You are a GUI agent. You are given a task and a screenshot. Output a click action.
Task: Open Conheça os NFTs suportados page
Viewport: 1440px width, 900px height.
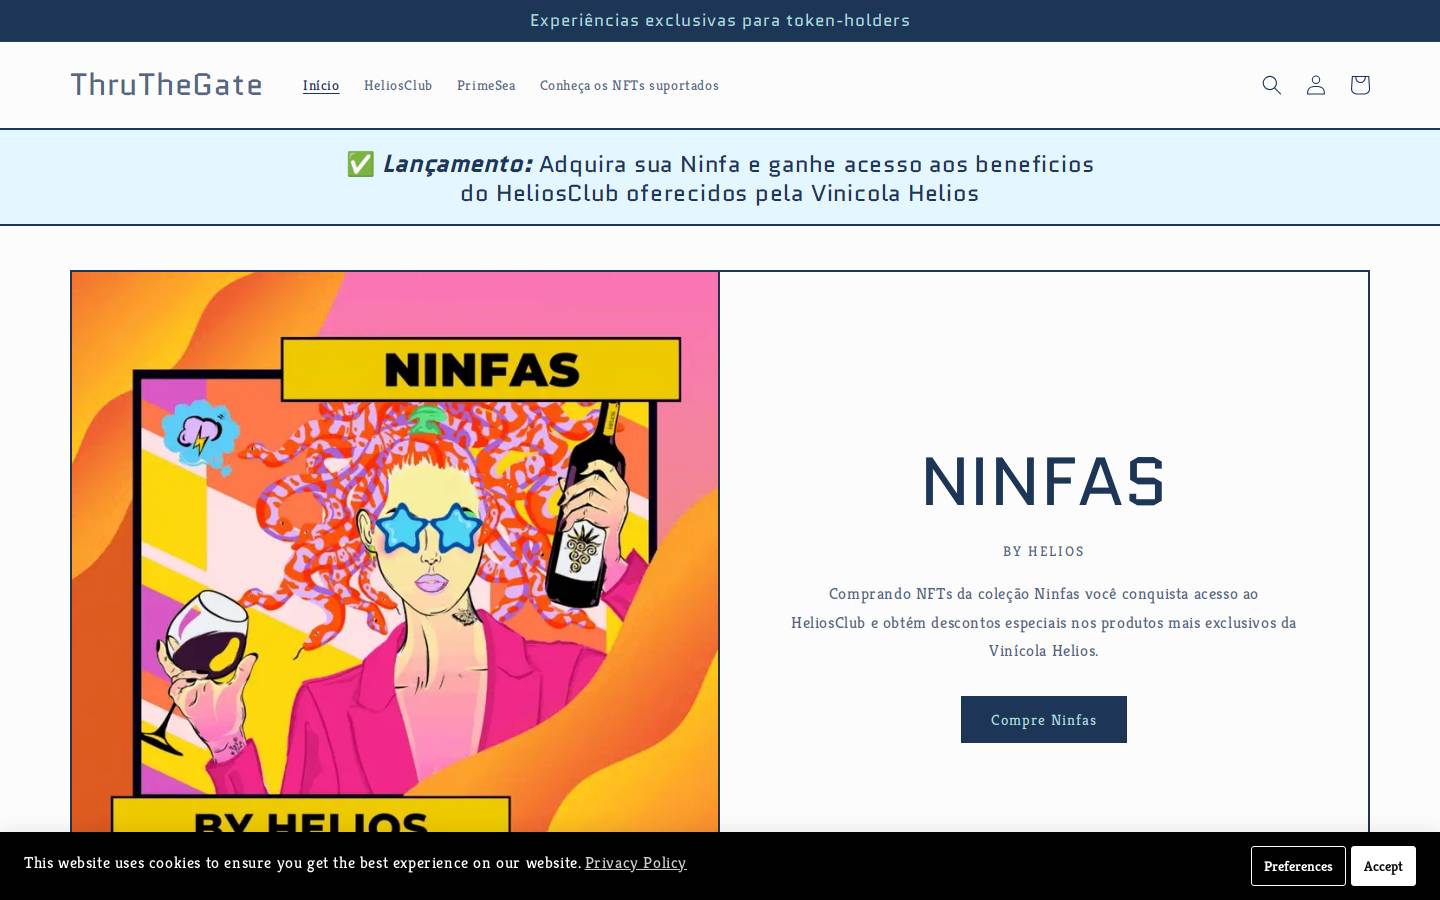click(629, 85)
